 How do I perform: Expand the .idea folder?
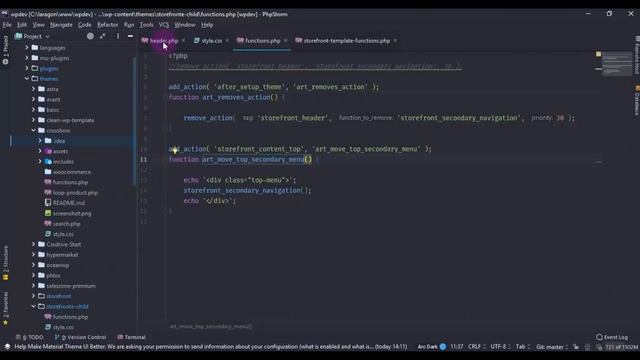tap(40, 141)
